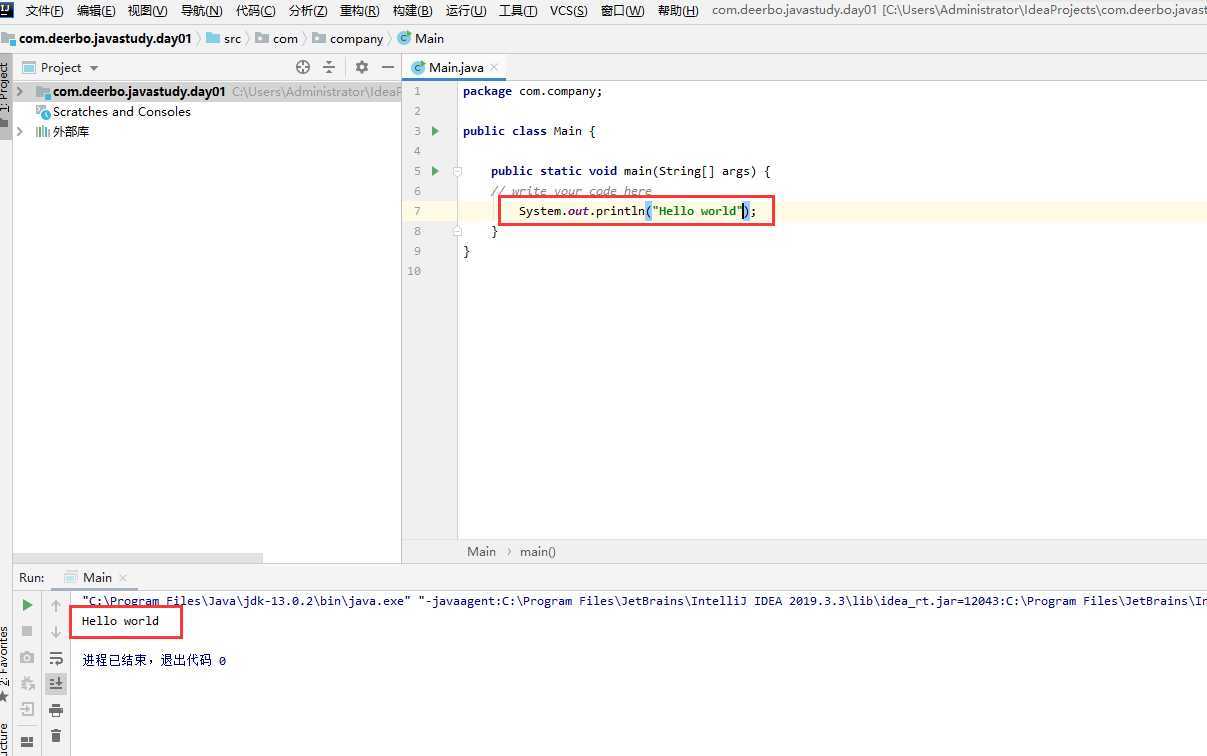Image resolution: width=1207 pixels, height=756 pixels.
Task: Clear all console output with trash icon
Action: coord(56,736)
